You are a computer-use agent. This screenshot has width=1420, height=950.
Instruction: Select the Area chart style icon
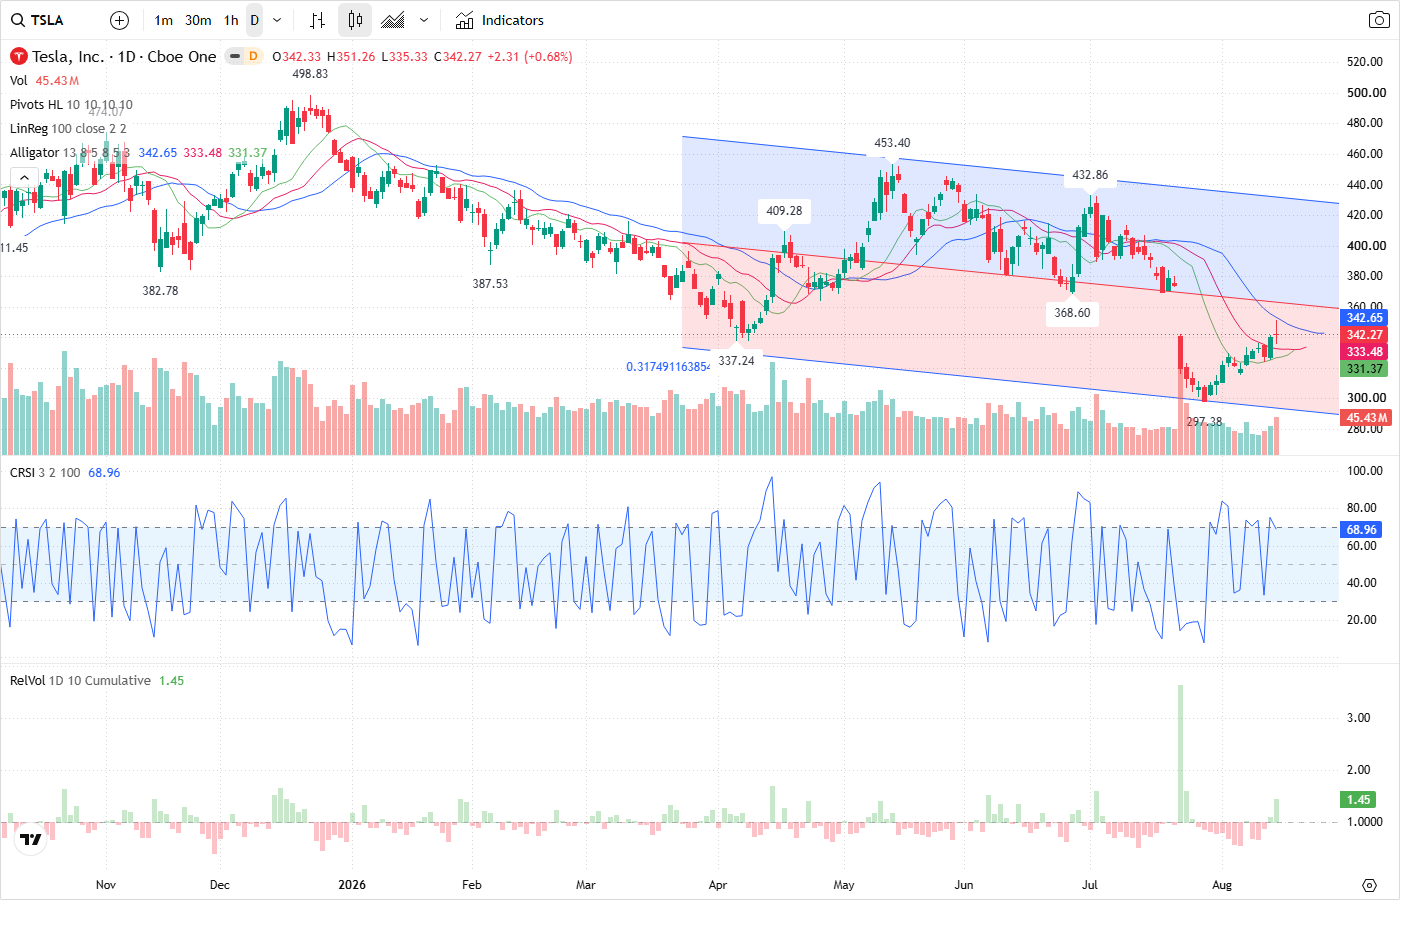pos(393,20)
